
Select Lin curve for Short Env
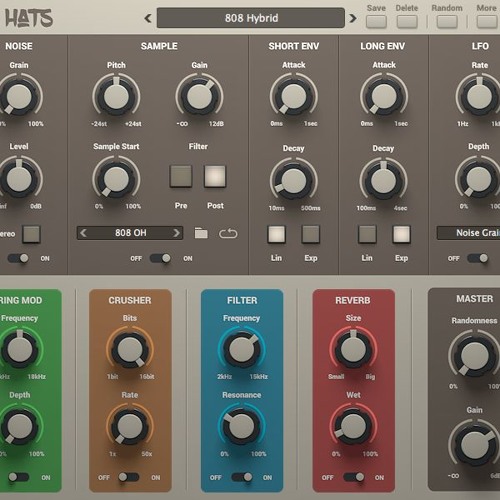click(x=276, y=234)
